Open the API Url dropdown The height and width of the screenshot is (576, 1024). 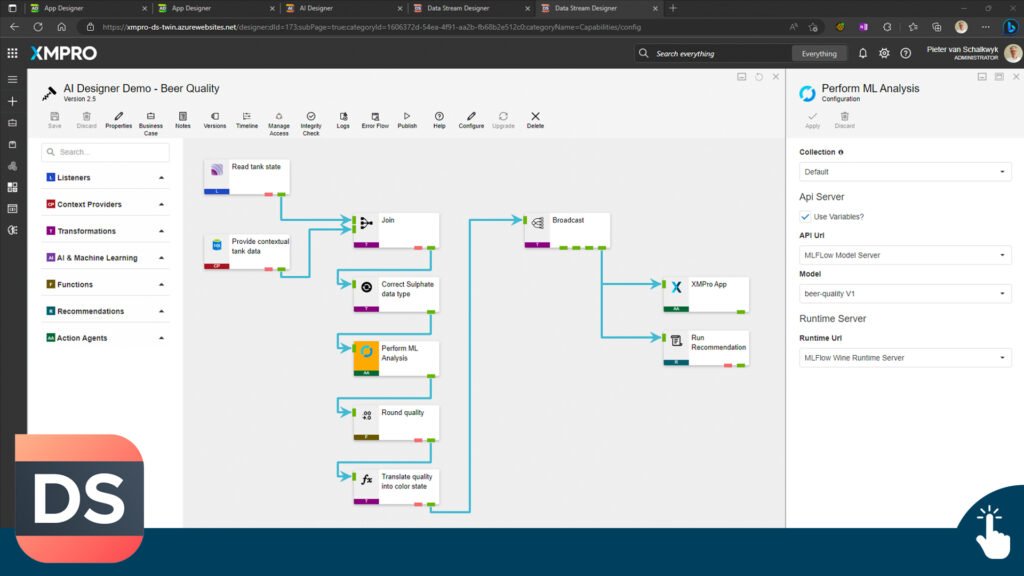(905, 255)
